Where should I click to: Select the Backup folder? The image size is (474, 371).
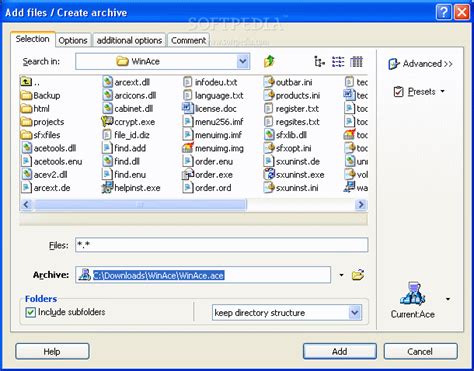pos(40,96)
